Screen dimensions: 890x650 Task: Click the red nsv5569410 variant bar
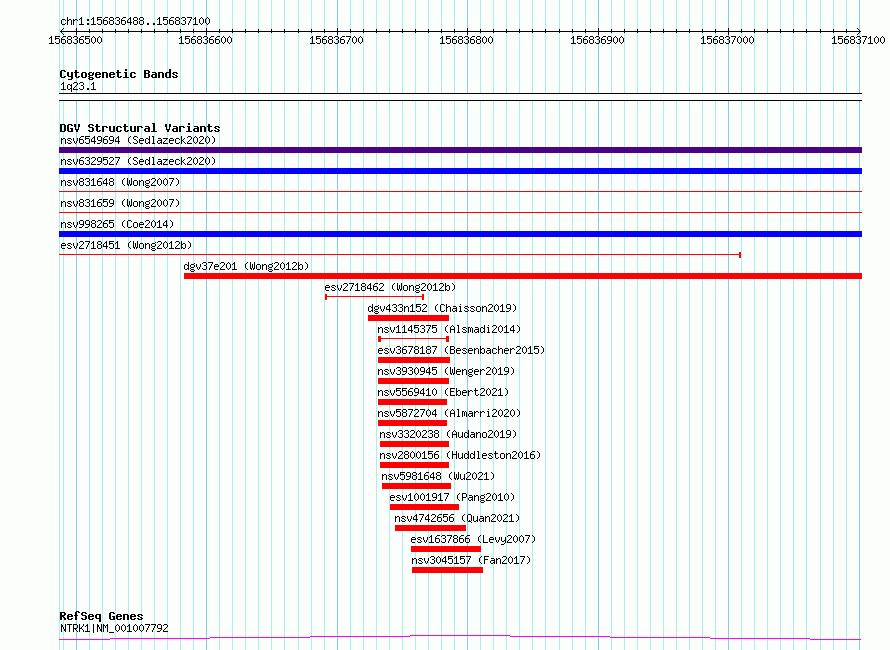(413, 402)
